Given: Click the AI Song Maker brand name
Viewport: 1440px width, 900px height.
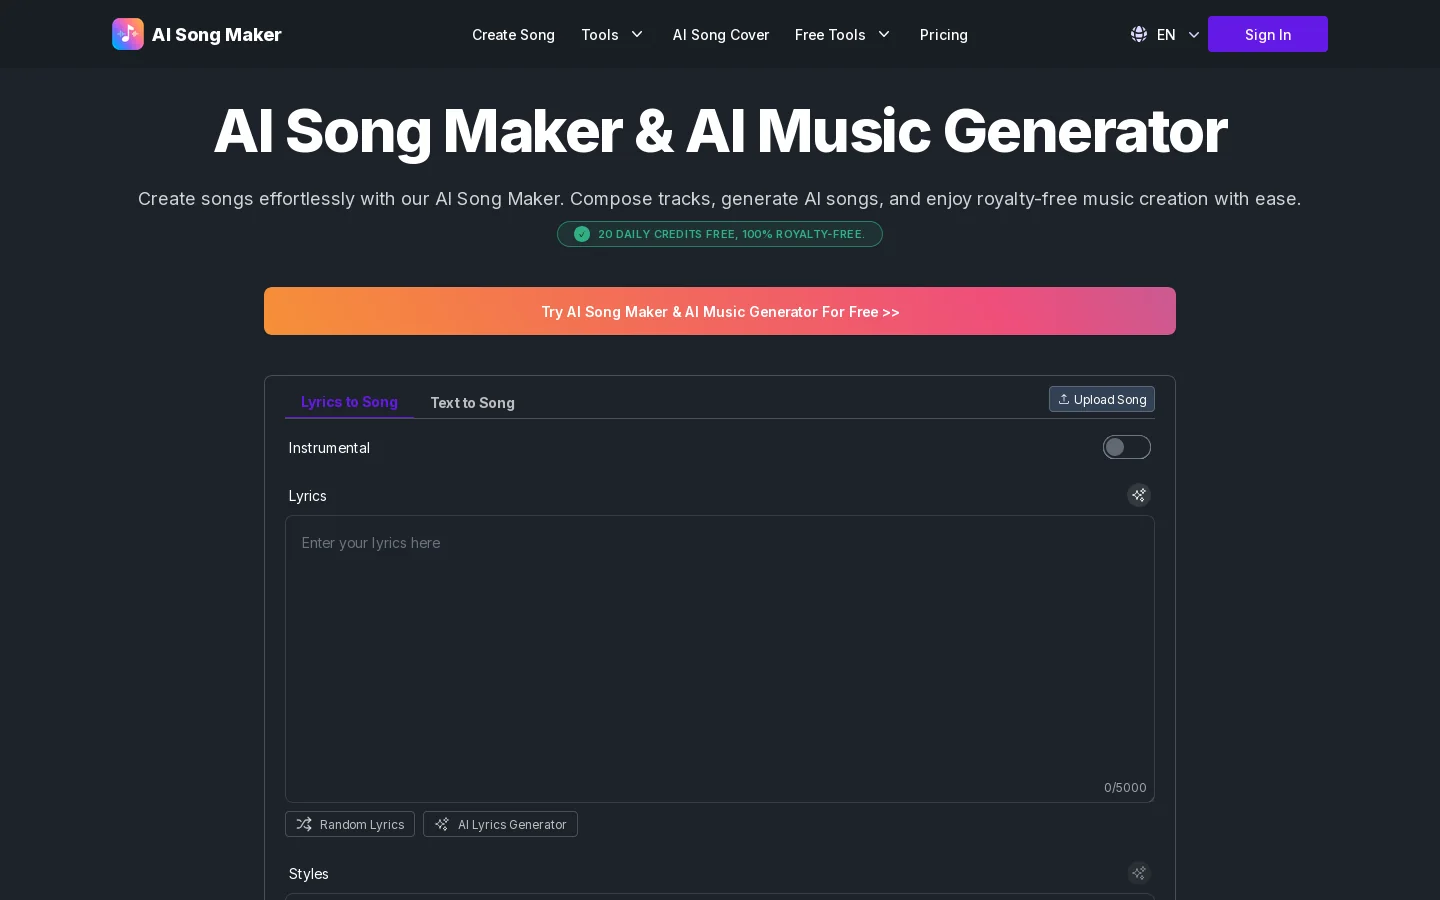Looking at the screenshot, I should (217, 34).
